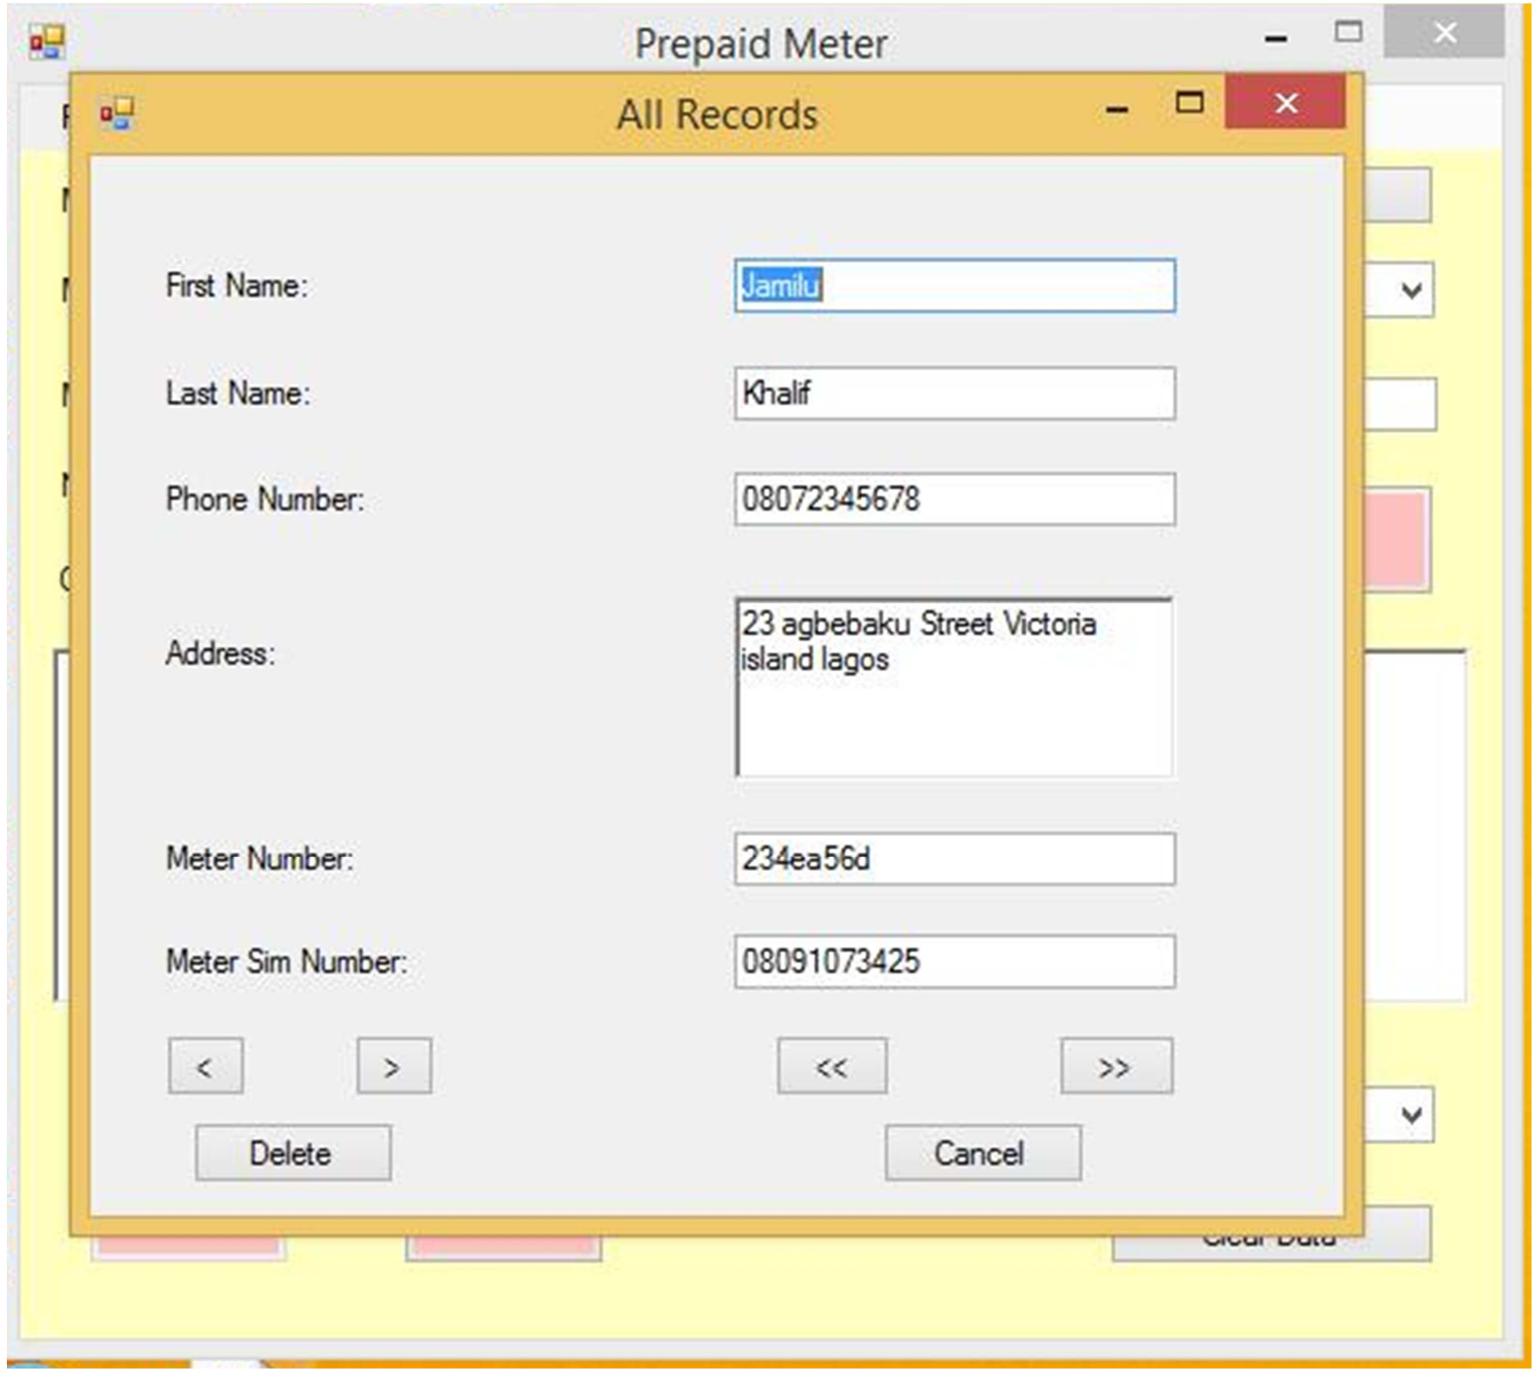The height and width of the screenshot is (1387, 1537).
Task: Jump to the last record
Action: click(x=1116, y=1066)
